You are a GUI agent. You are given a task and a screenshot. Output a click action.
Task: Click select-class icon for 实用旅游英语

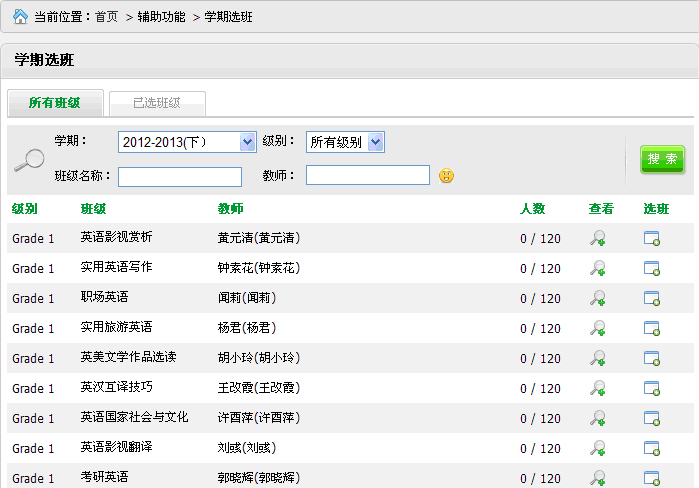click(x=652, y=328)
